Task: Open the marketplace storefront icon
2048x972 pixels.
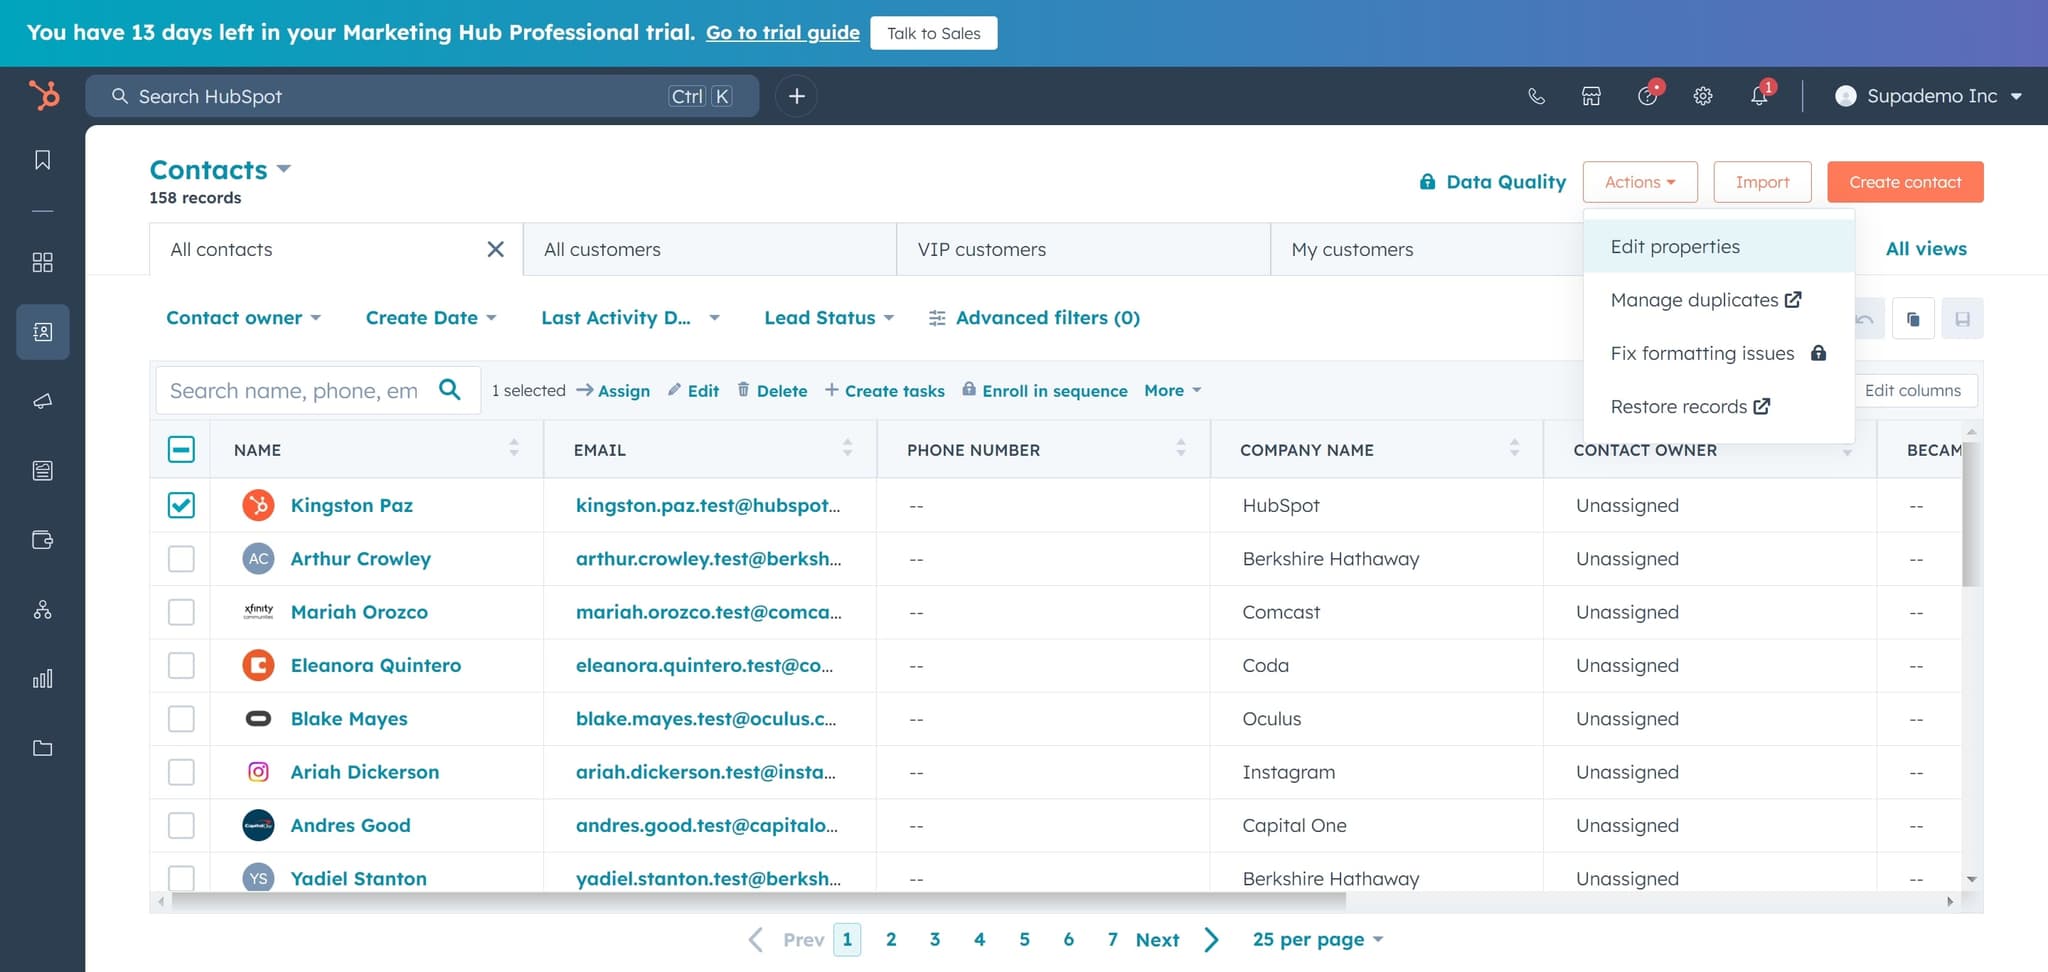Action: [x=1591, y=96]
